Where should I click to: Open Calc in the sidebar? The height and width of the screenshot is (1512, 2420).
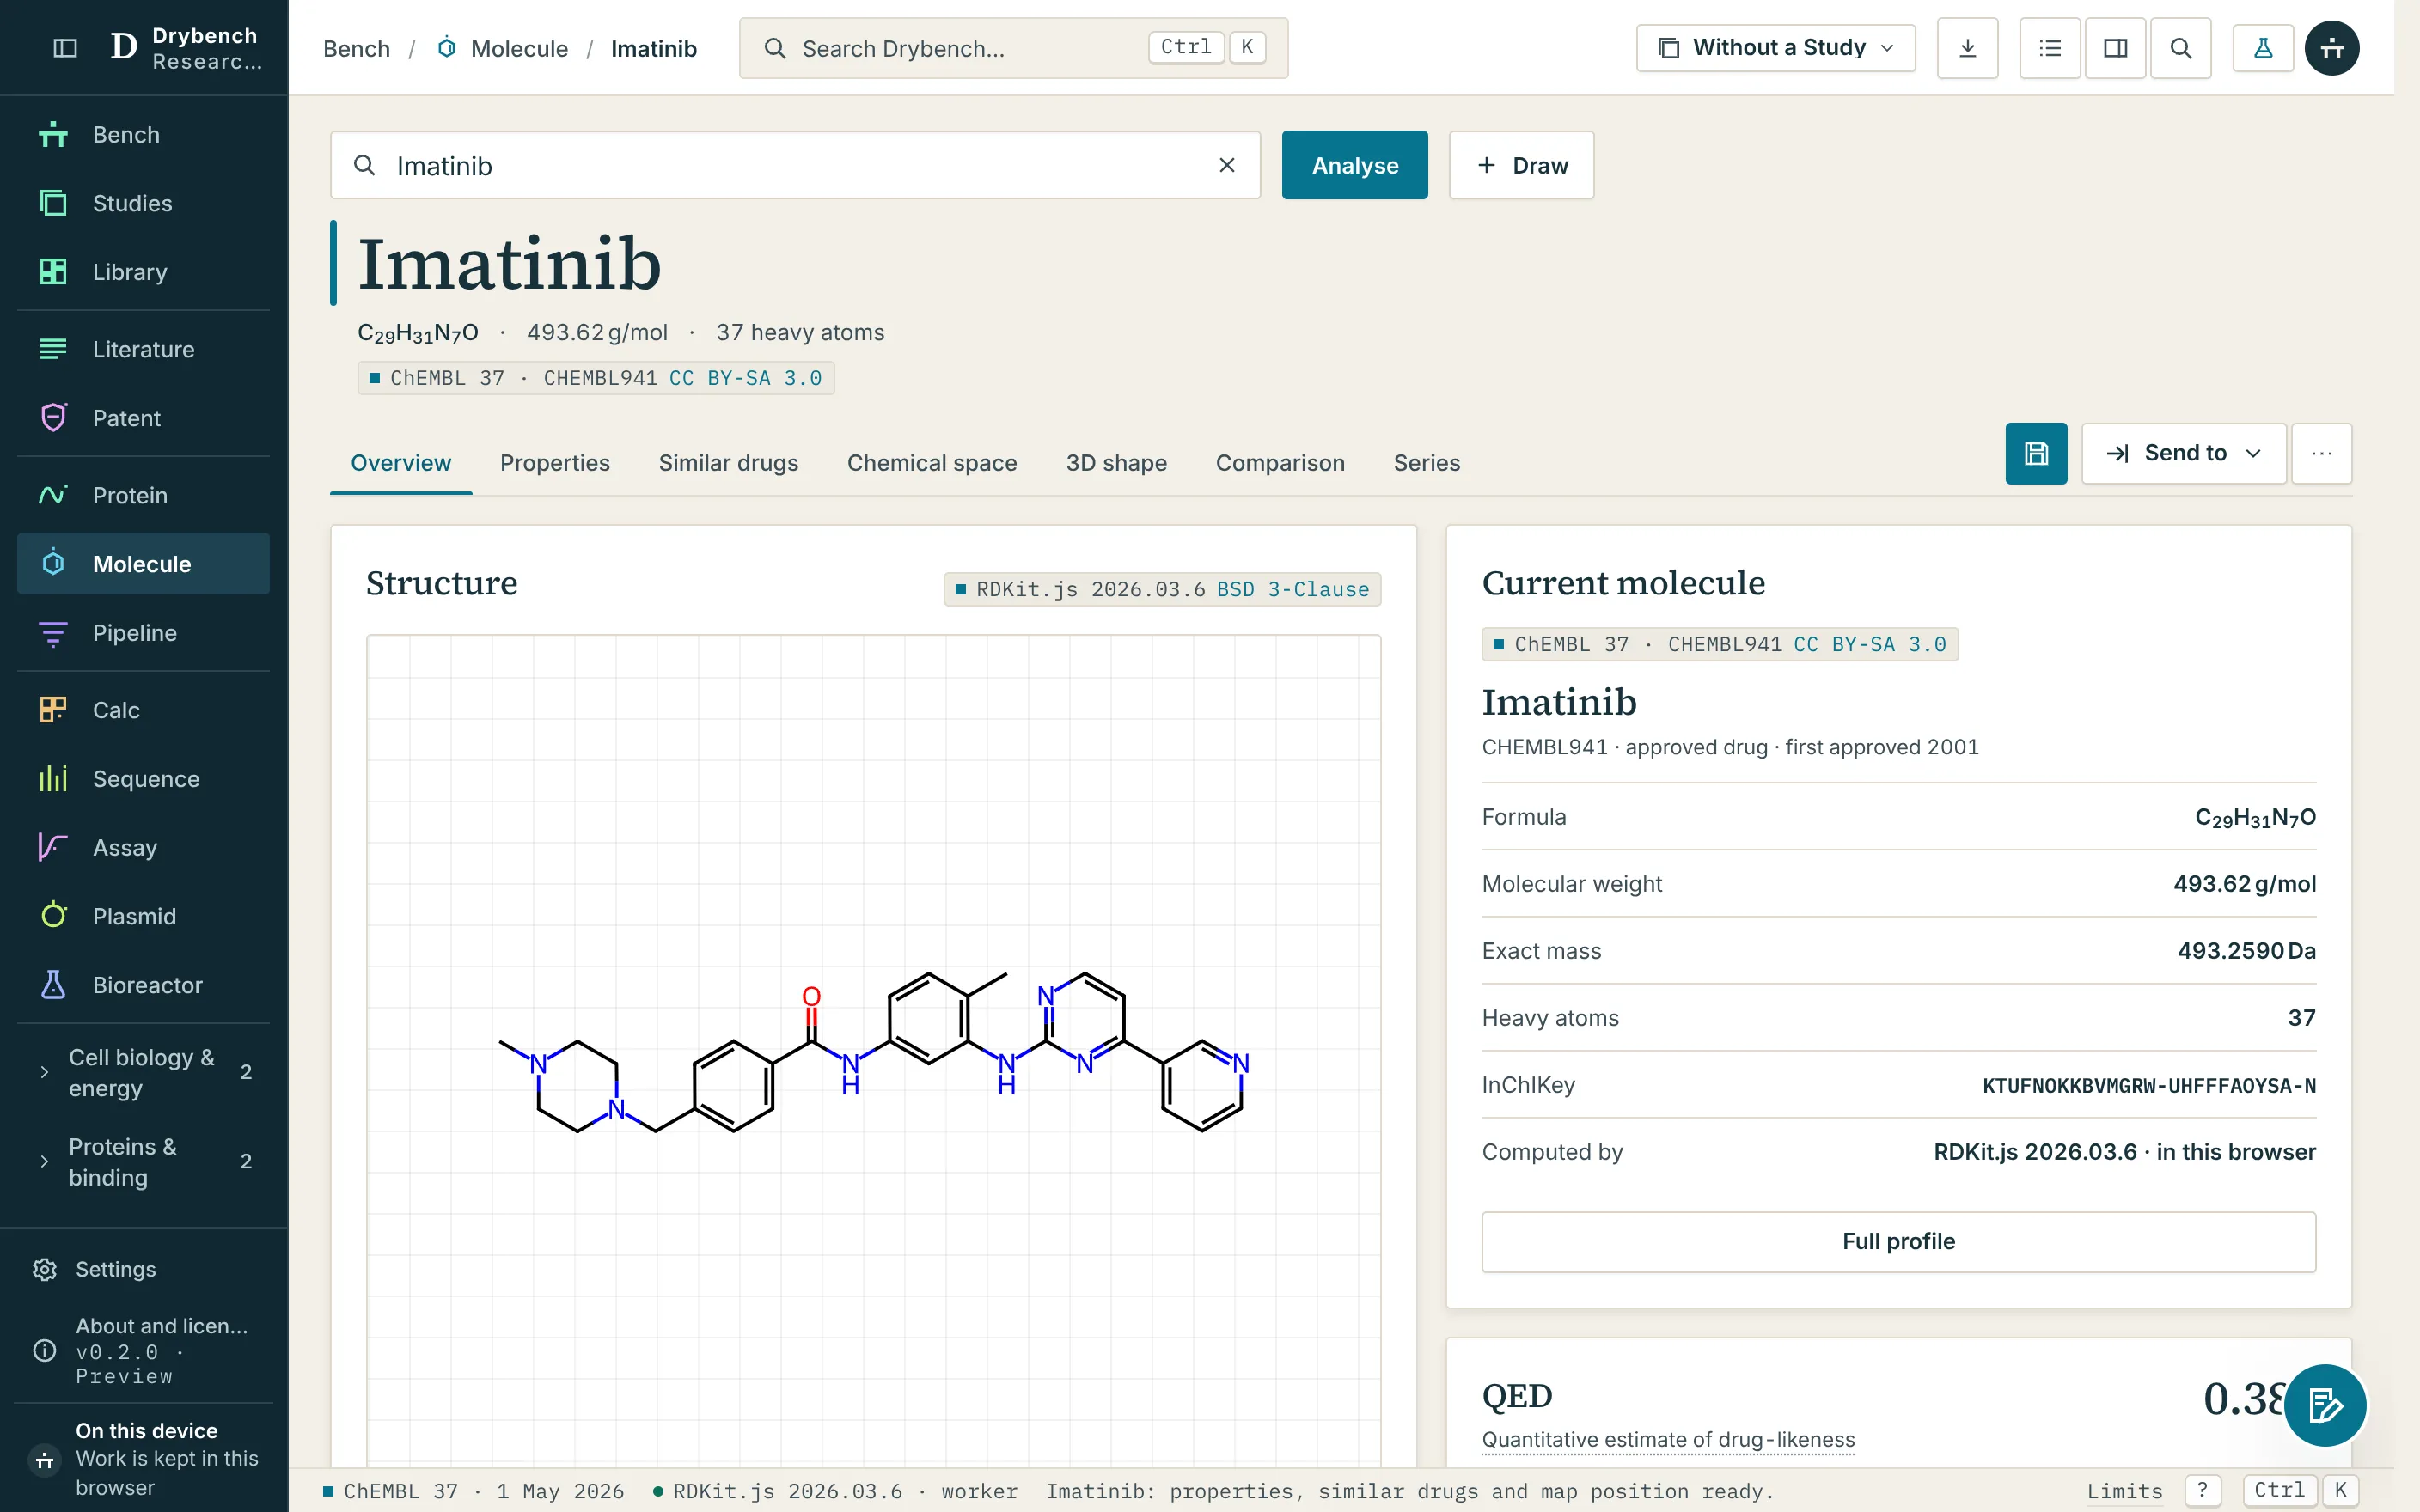coord(143,710)
